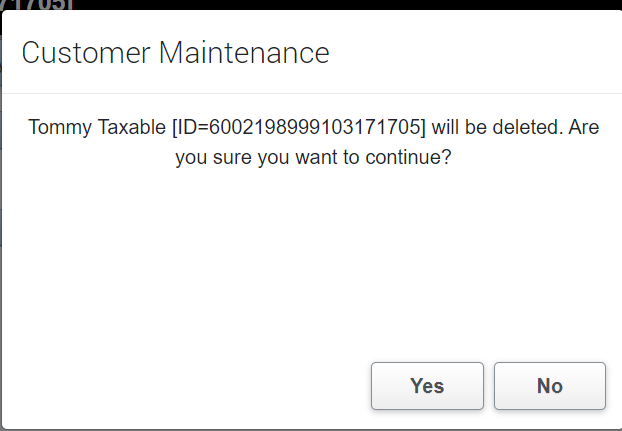Click the Customer Maintenance dialog title

[175, 52]
